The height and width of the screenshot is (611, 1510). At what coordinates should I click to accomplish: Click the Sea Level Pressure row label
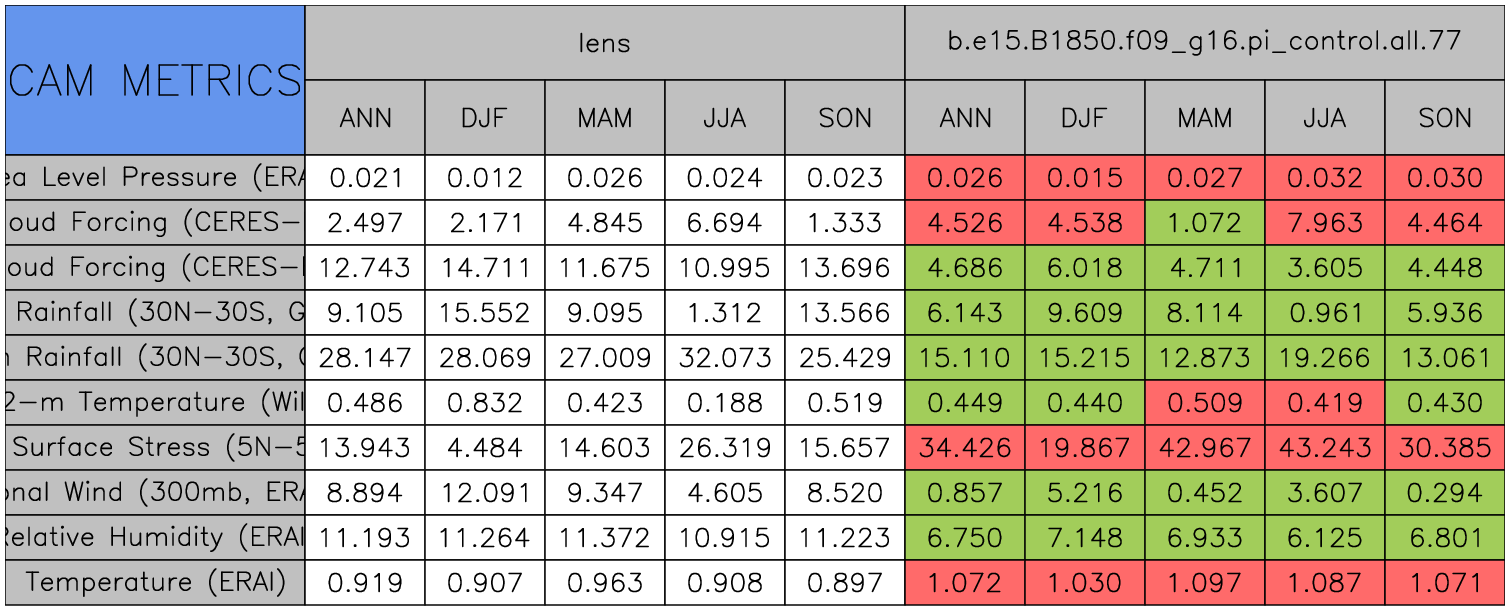[155, 177]
